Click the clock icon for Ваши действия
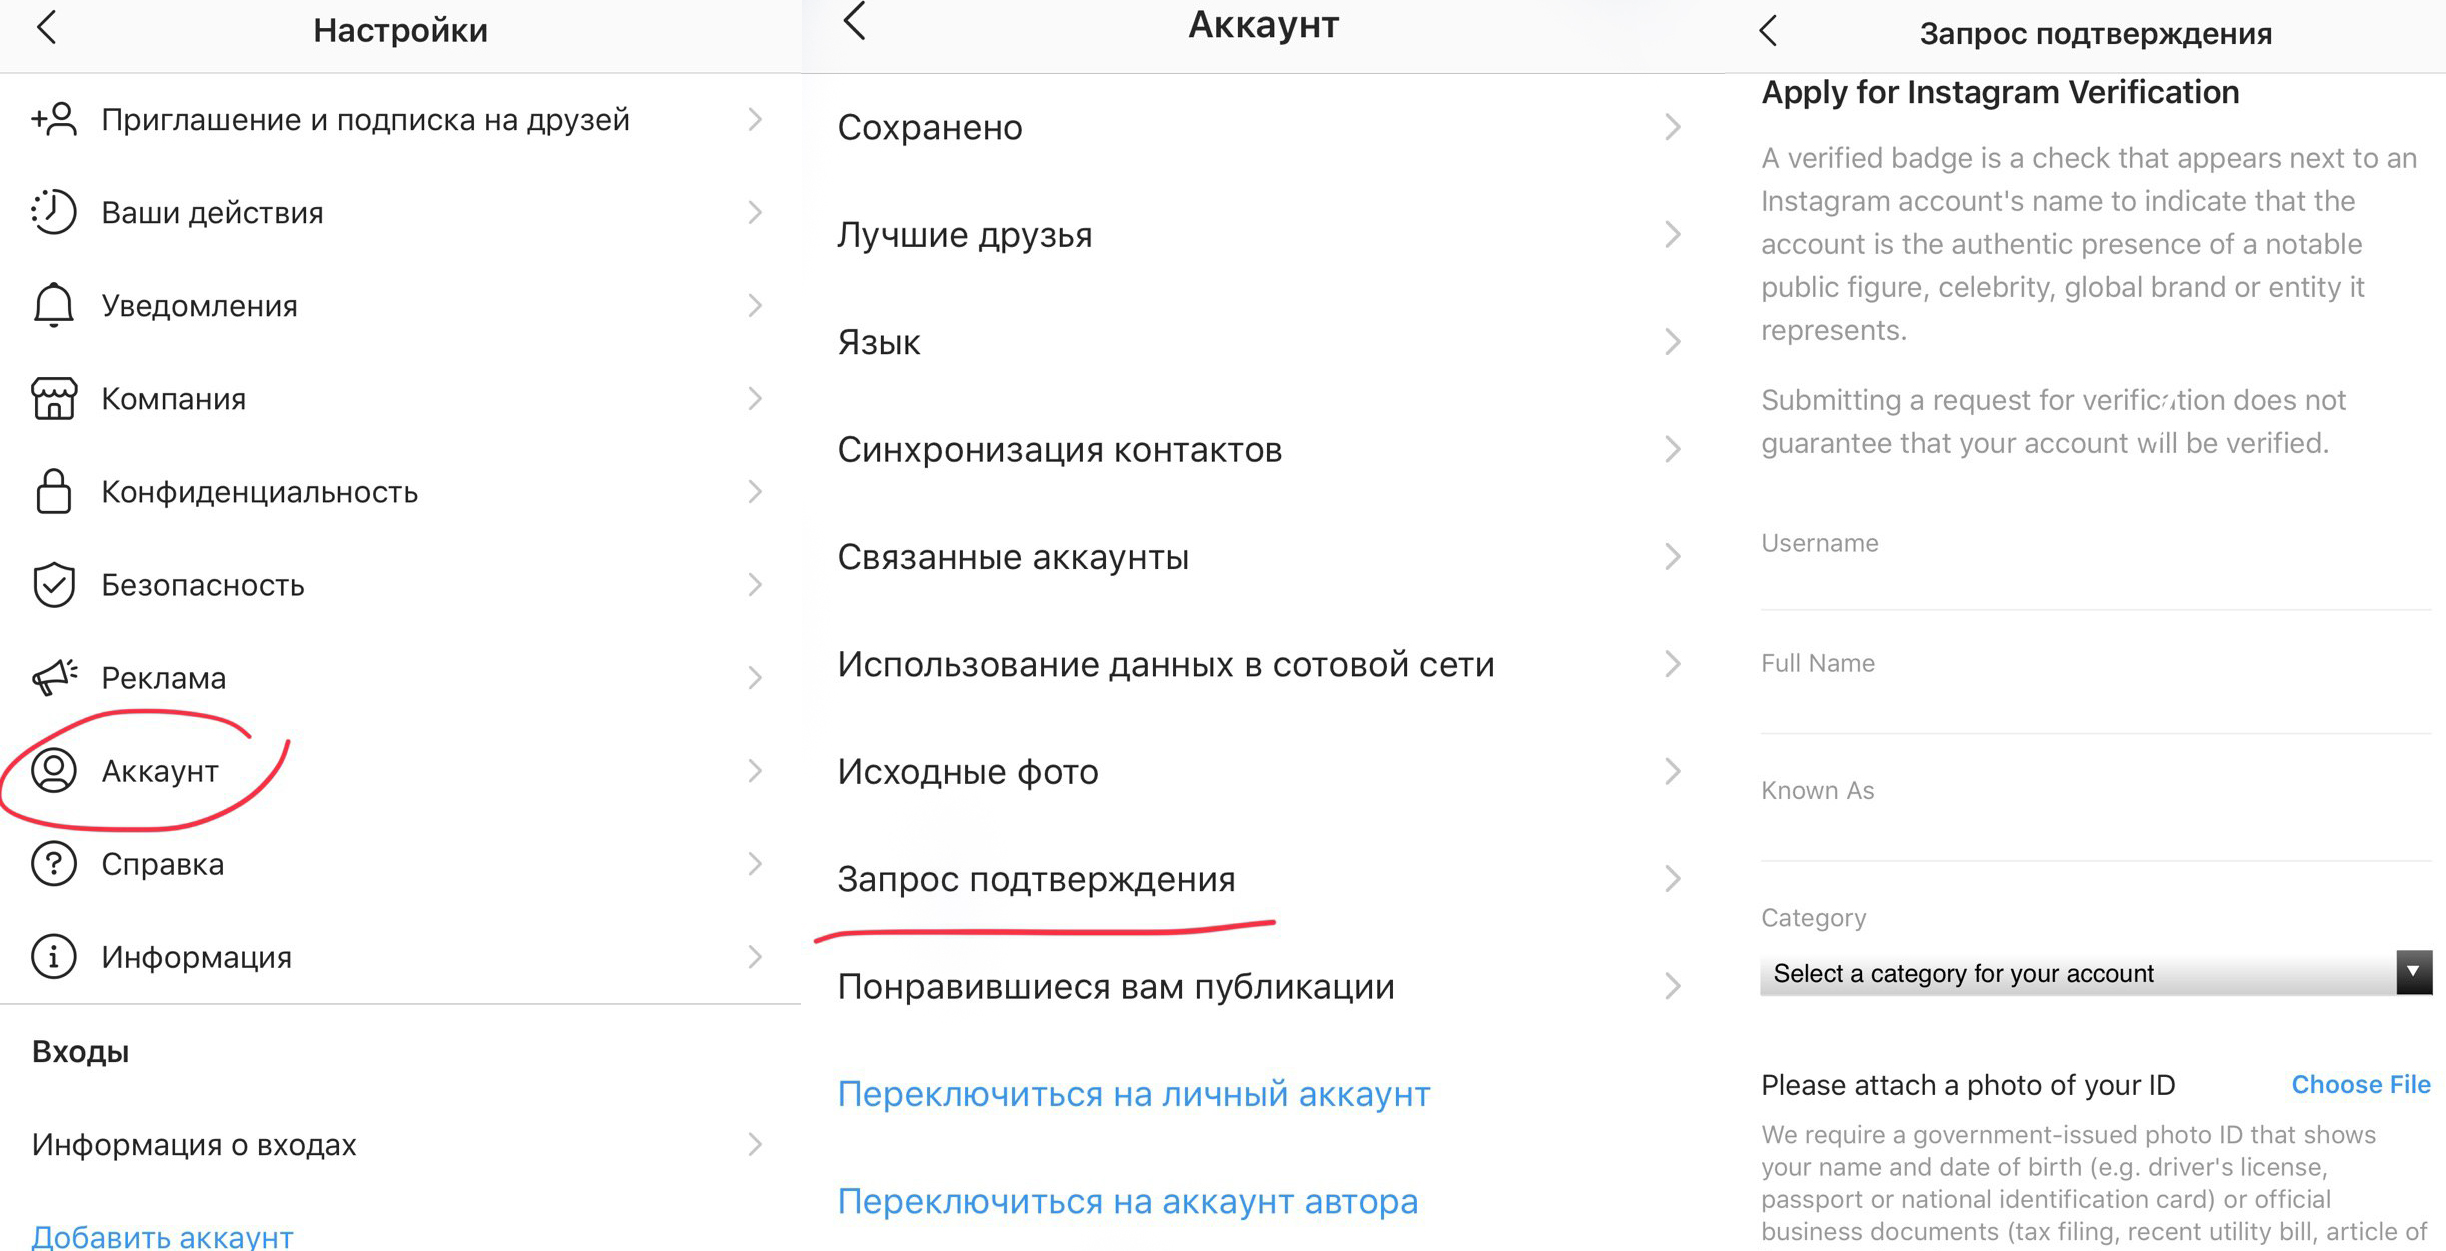This screenshot has height=1251, width=2446. click(x=52, y=212)
